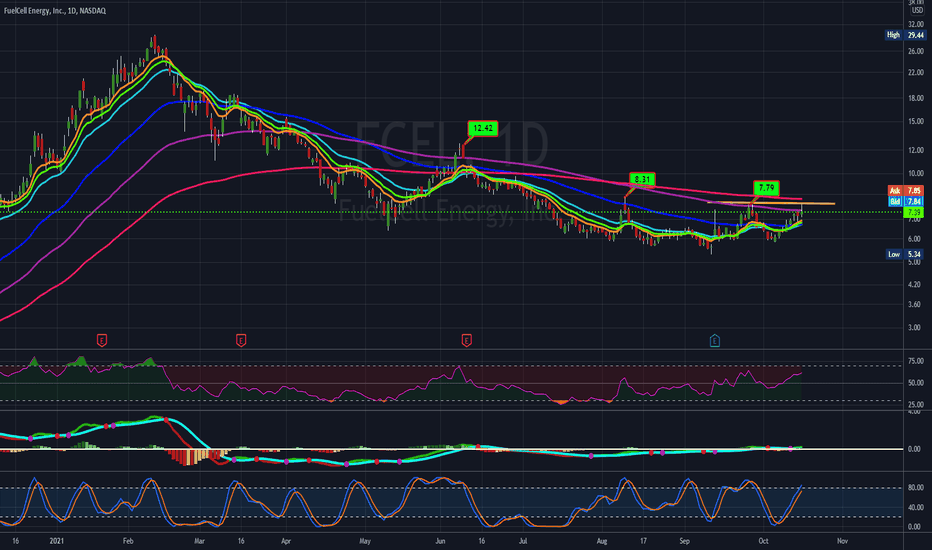Image resolution: width=932 pixels, height=550 pixels.
Task: Click the Sep label on time axis
Action: [x=685, y=541]
